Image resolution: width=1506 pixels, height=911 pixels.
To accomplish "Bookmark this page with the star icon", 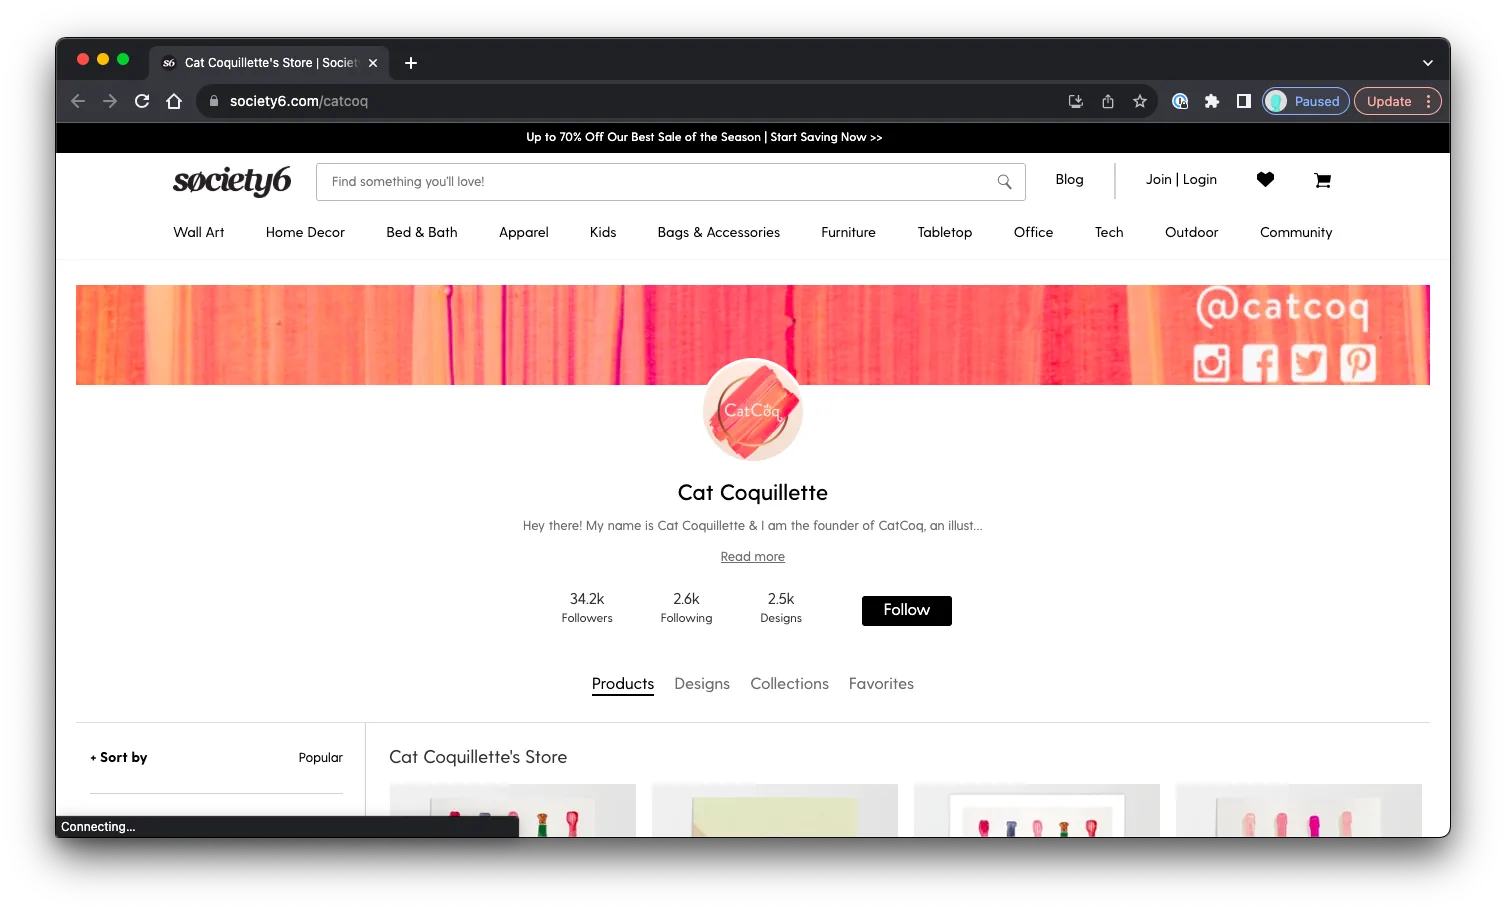I will pyautogui.click(x=1140, y=101).
